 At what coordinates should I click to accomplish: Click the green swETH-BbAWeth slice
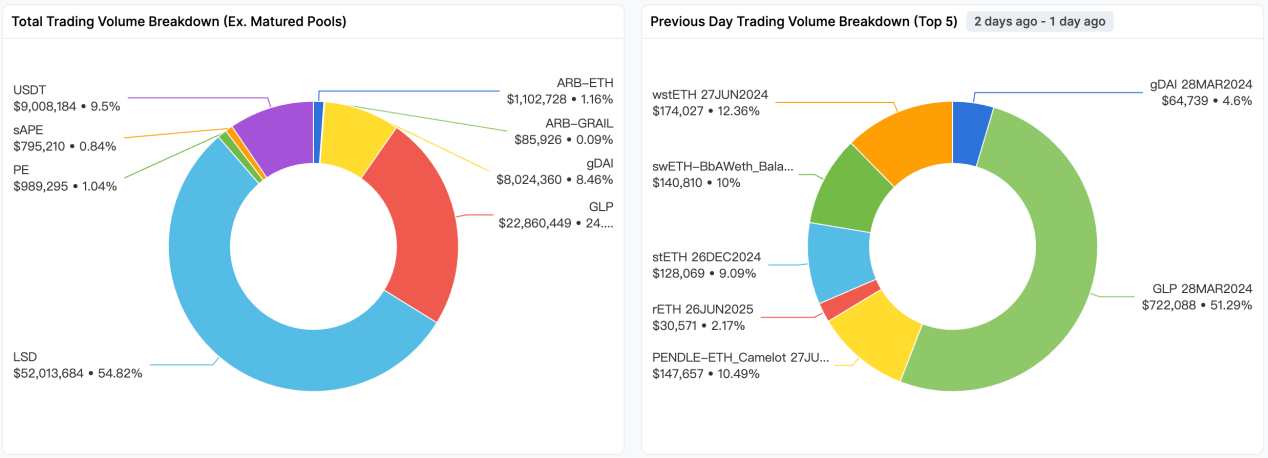coord(848,188)
